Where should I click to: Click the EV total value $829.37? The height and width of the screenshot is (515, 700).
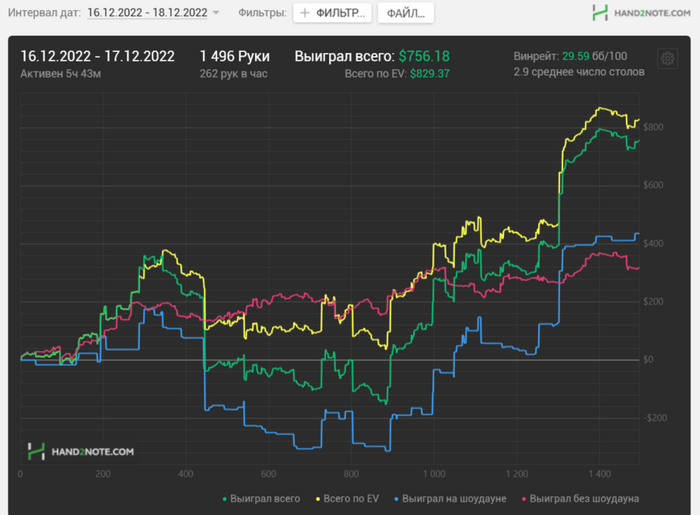pos(429,74)
